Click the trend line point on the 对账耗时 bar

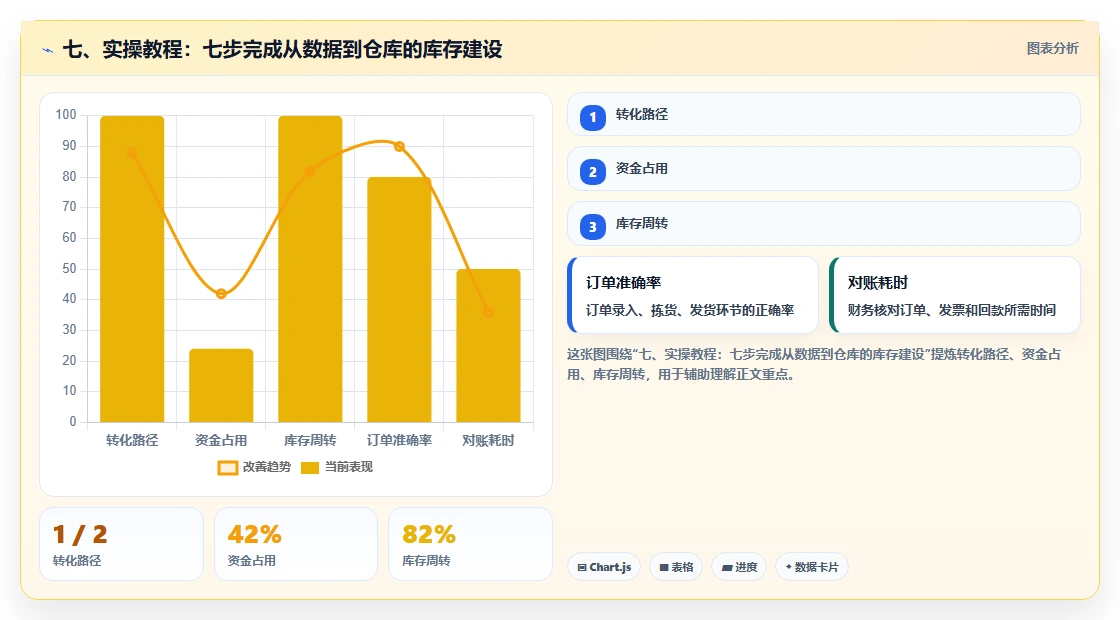489,312
